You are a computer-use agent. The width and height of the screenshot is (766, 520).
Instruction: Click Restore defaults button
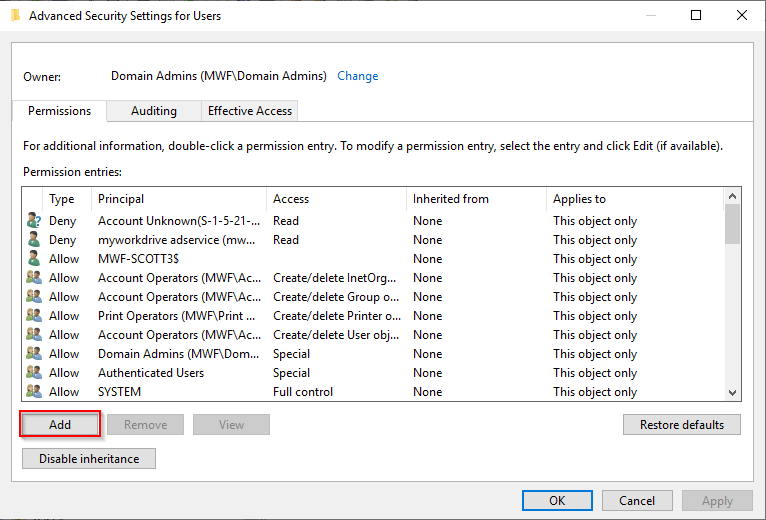coord(681,425)
